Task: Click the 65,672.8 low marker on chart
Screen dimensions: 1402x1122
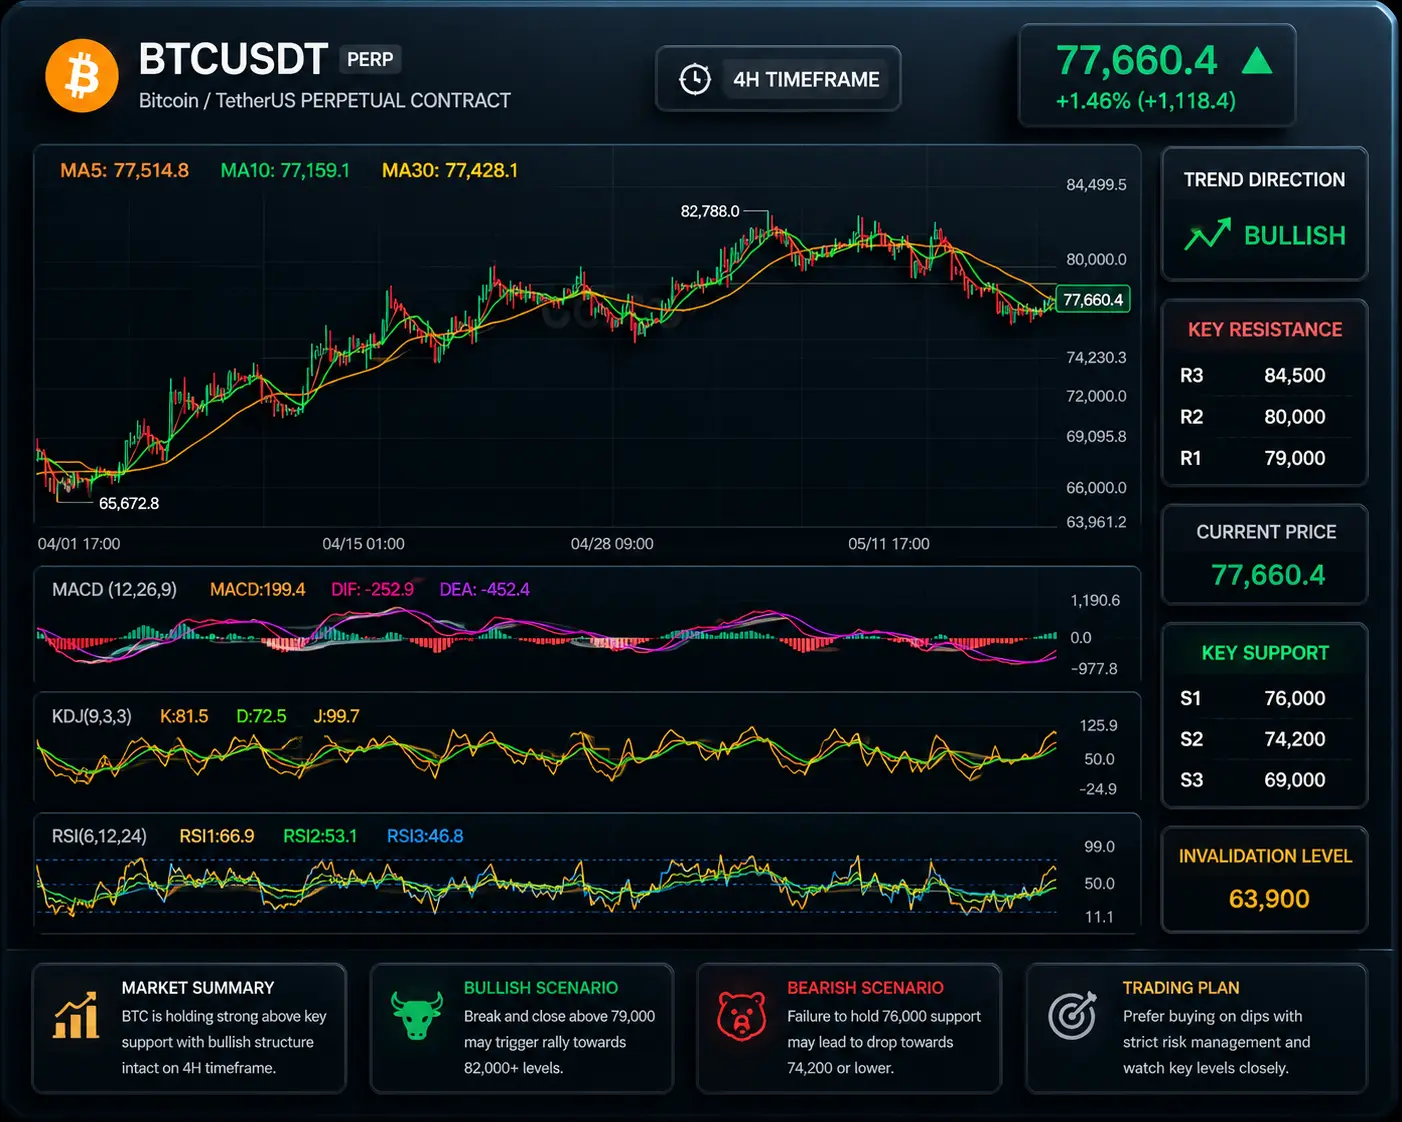Action: click(129, 503)
